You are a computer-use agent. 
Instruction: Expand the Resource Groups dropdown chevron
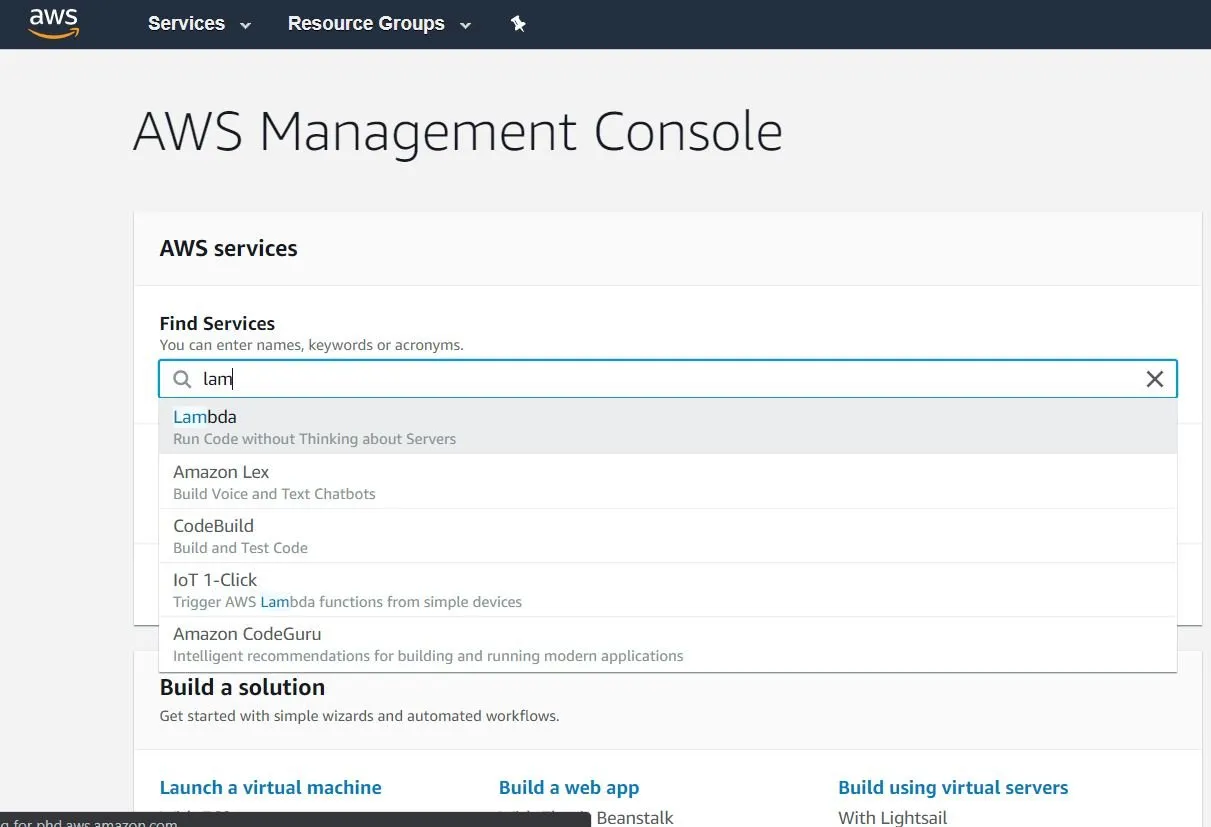tap(464, 25)
